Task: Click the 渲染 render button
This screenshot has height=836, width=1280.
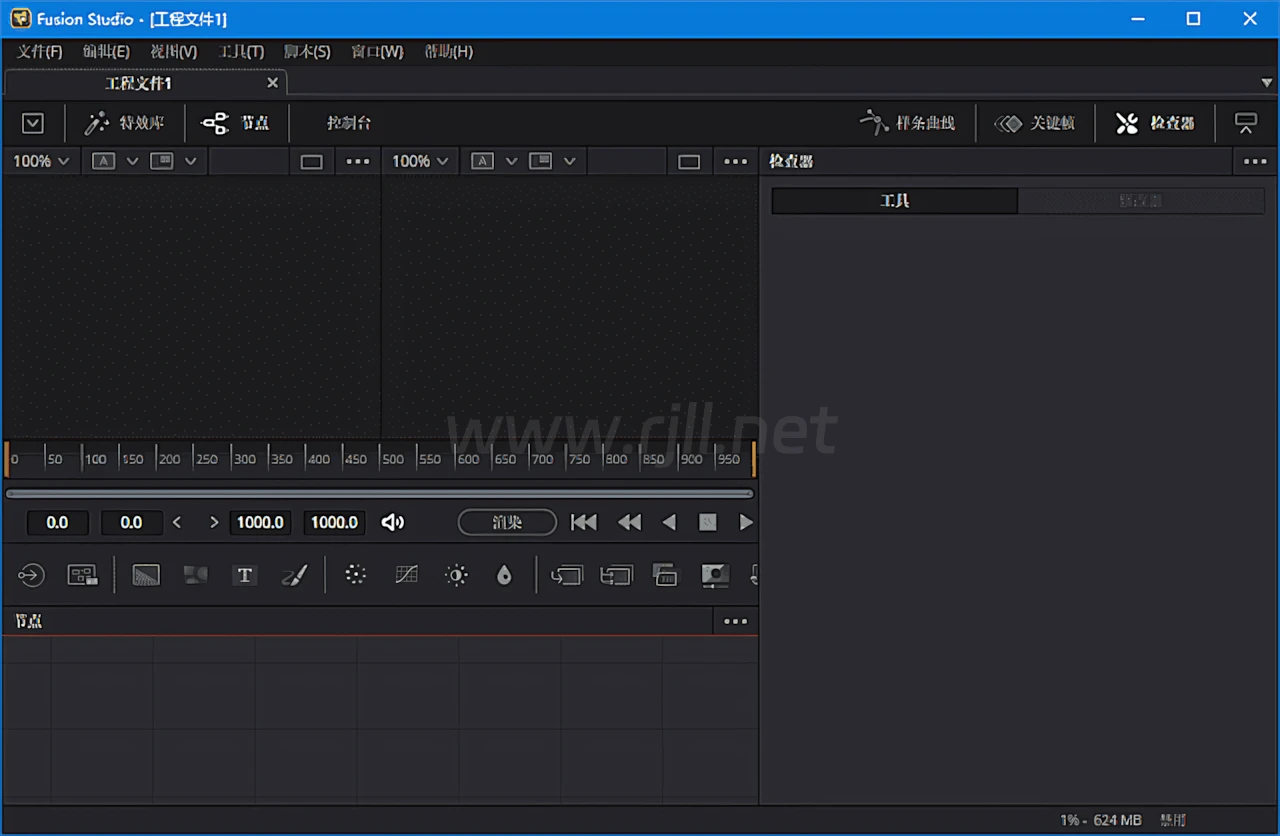Action: pyautogui.click(x=507, y=522)
